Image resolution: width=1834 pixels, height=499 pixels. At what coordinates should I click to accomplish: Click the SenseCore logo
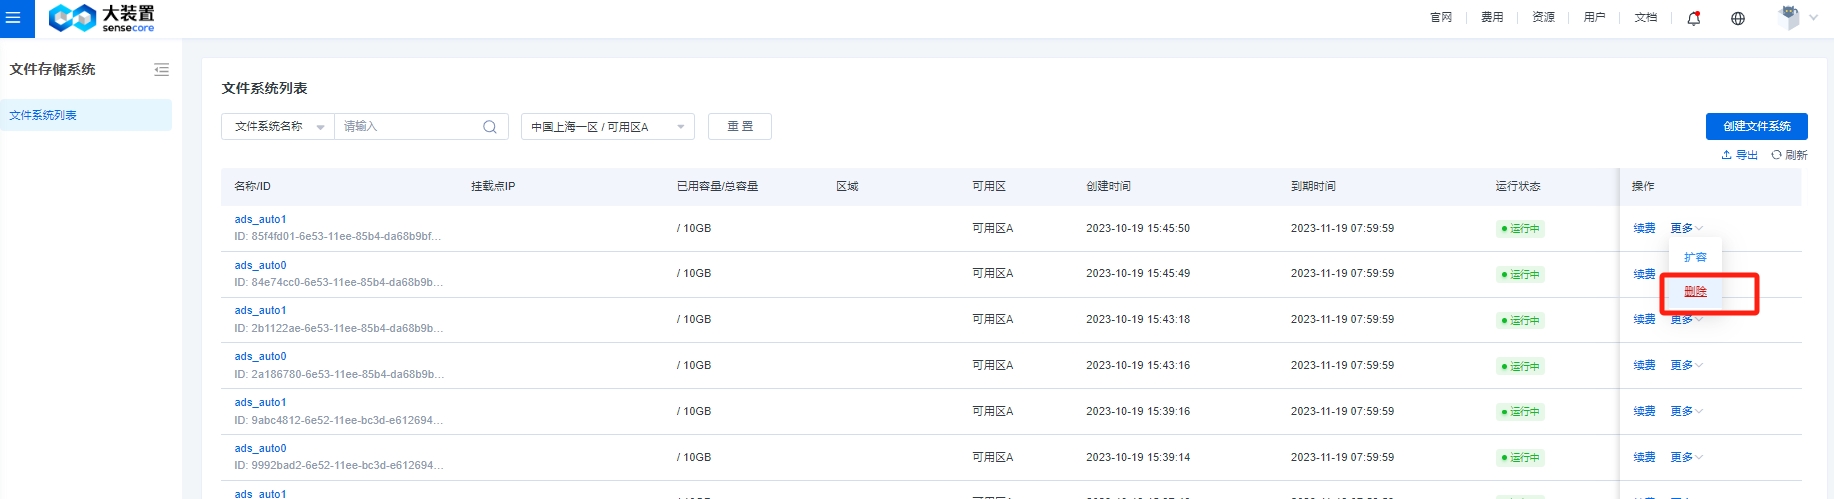(x=102, y=18)
